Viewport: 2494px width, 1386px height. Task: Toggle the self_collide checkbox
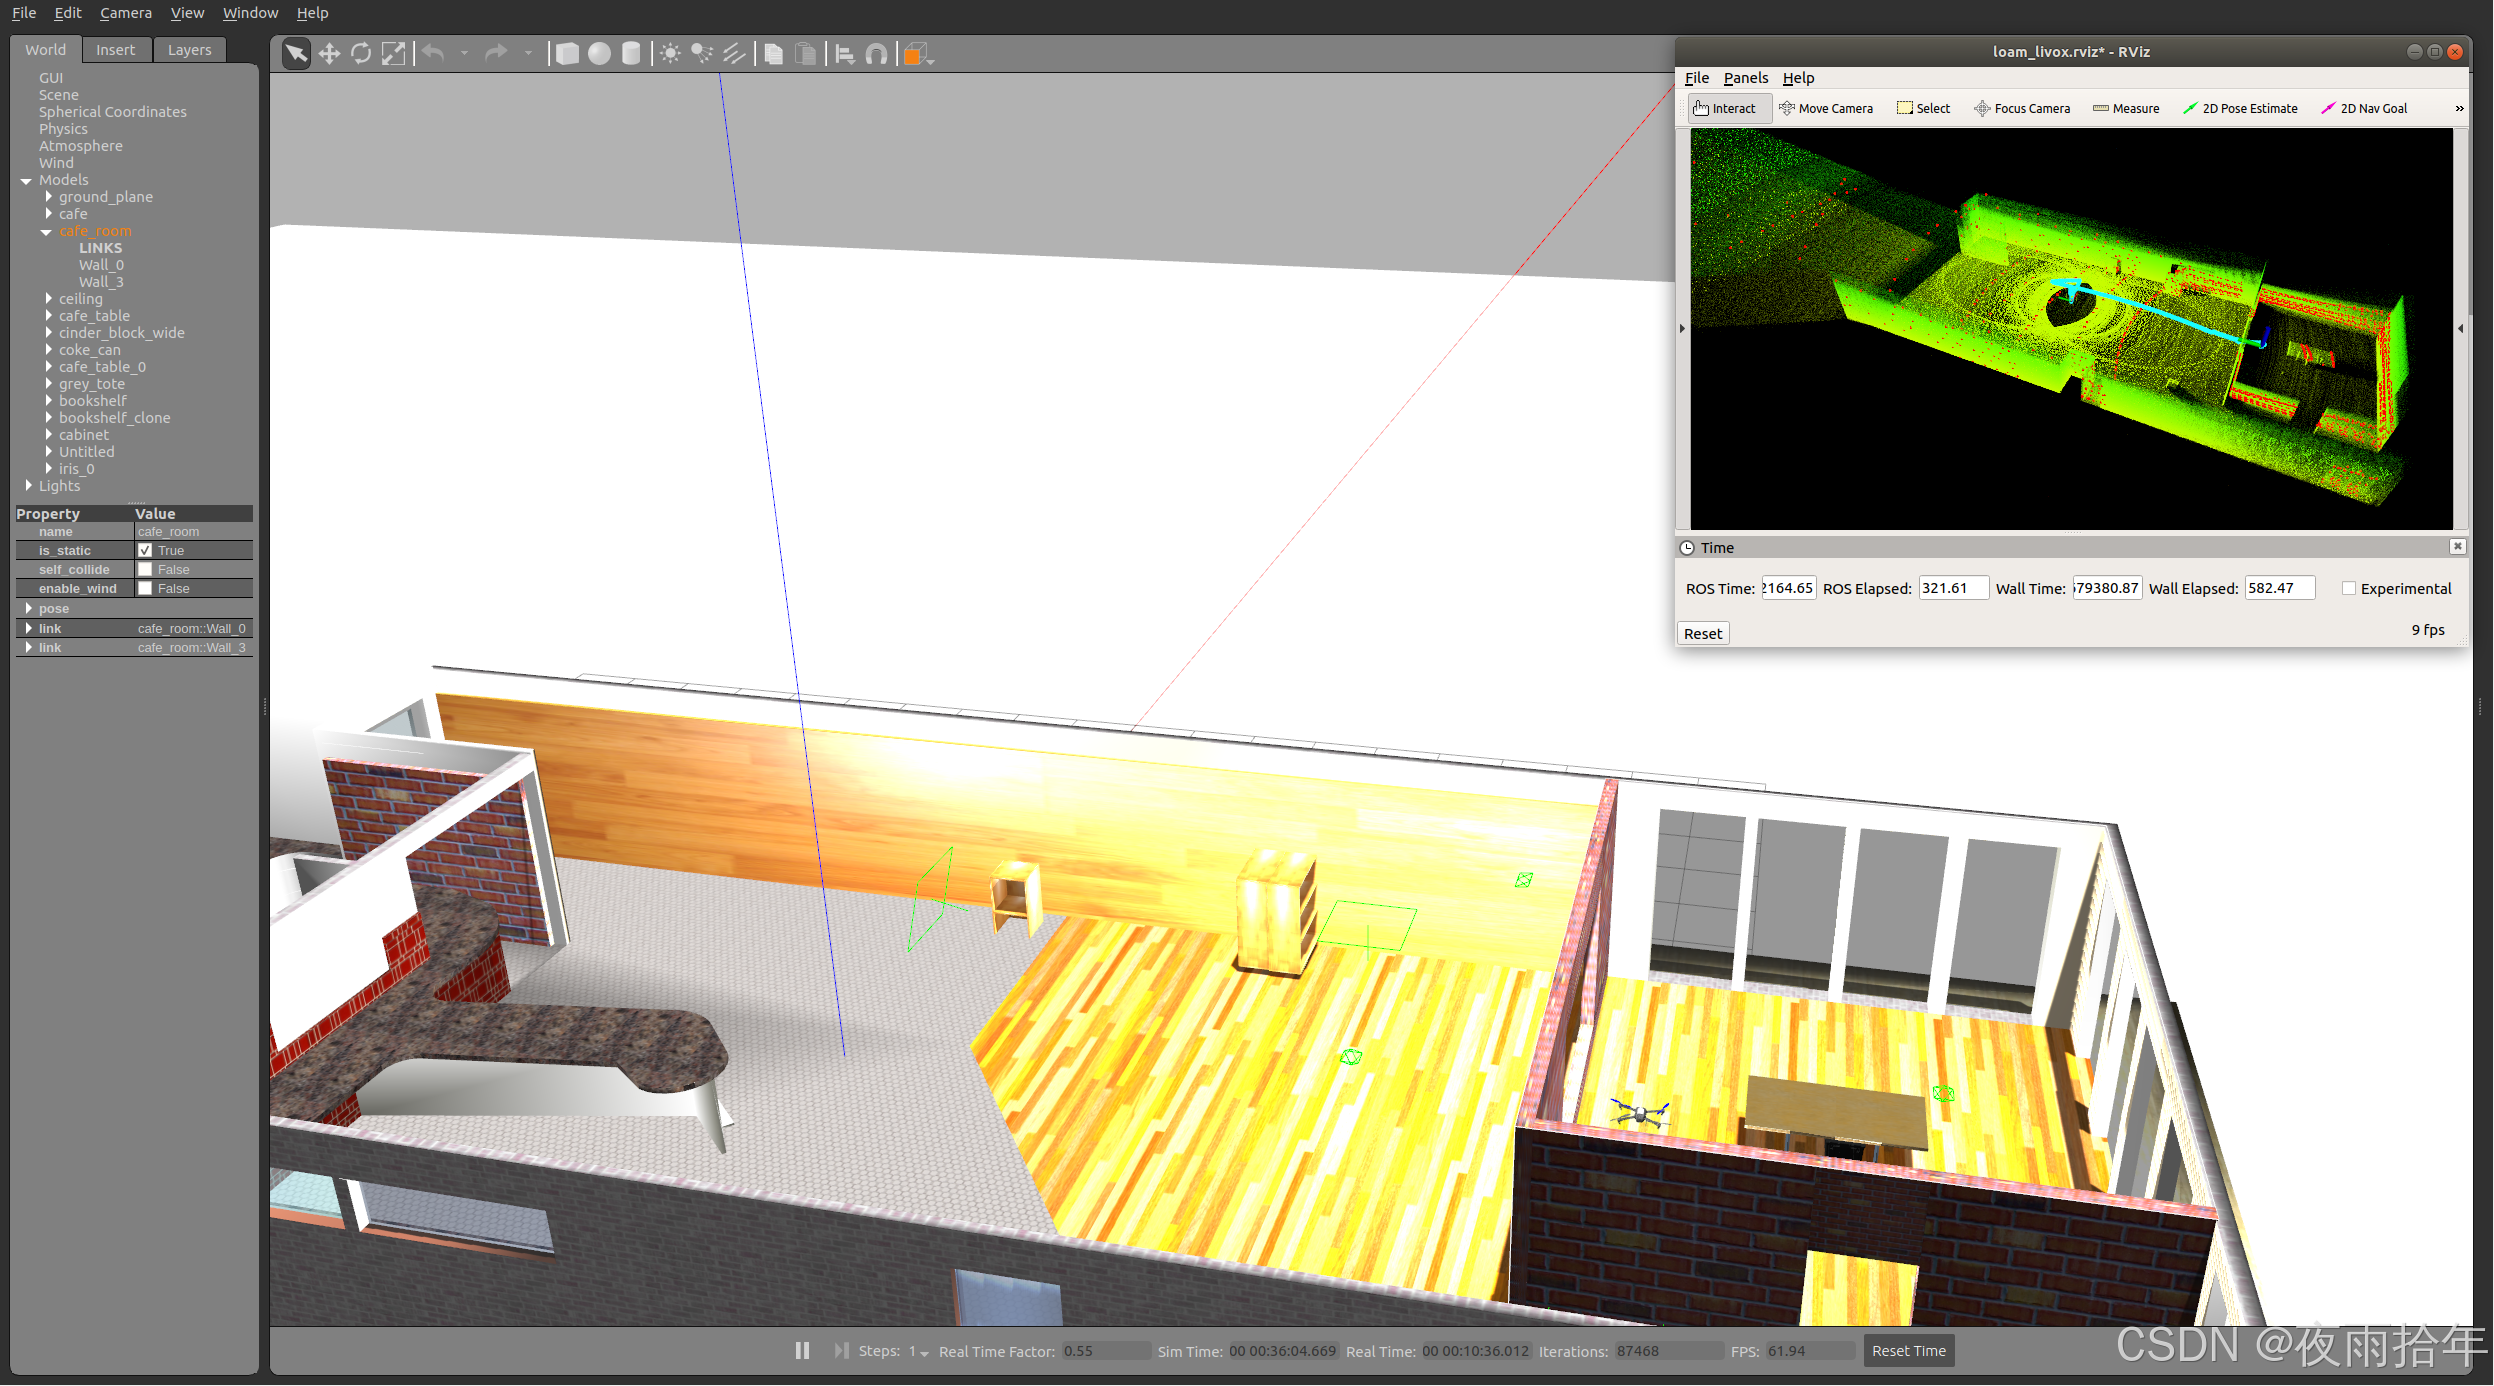[145, 570]
